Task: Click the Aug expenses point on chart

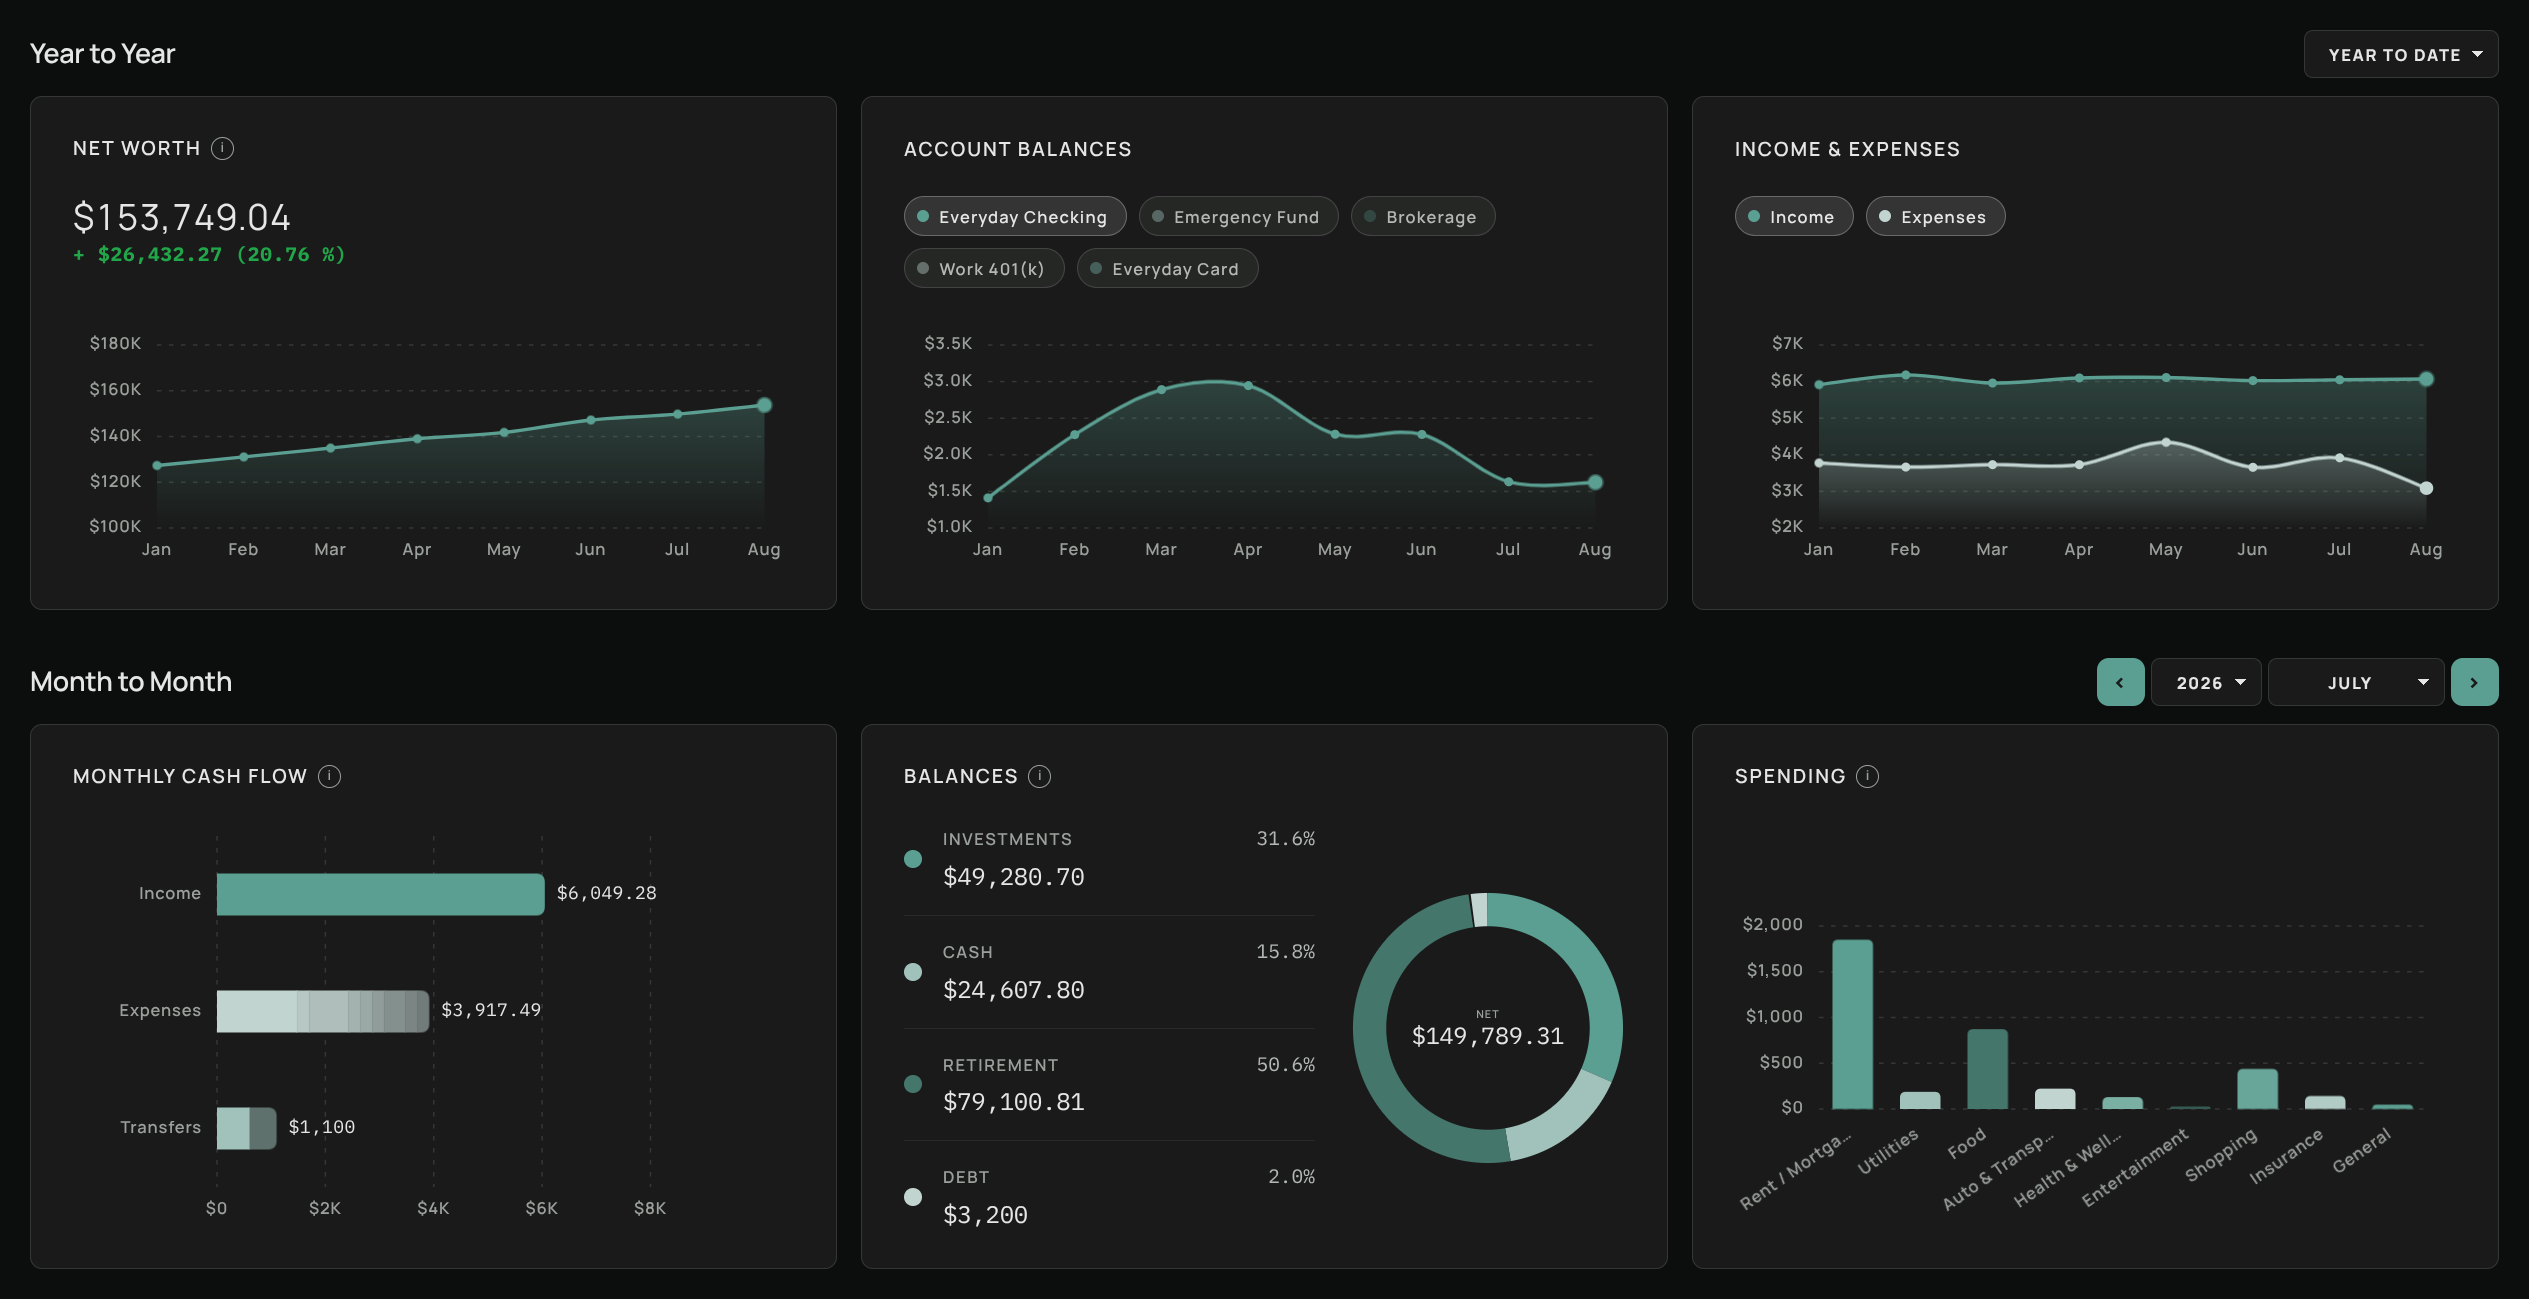Action: (2426, 488)
